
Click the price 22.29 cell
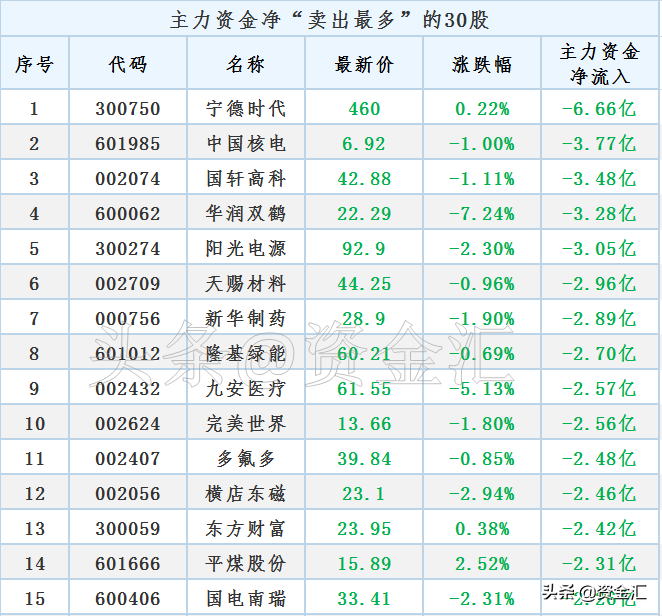(x=364, y=214)
